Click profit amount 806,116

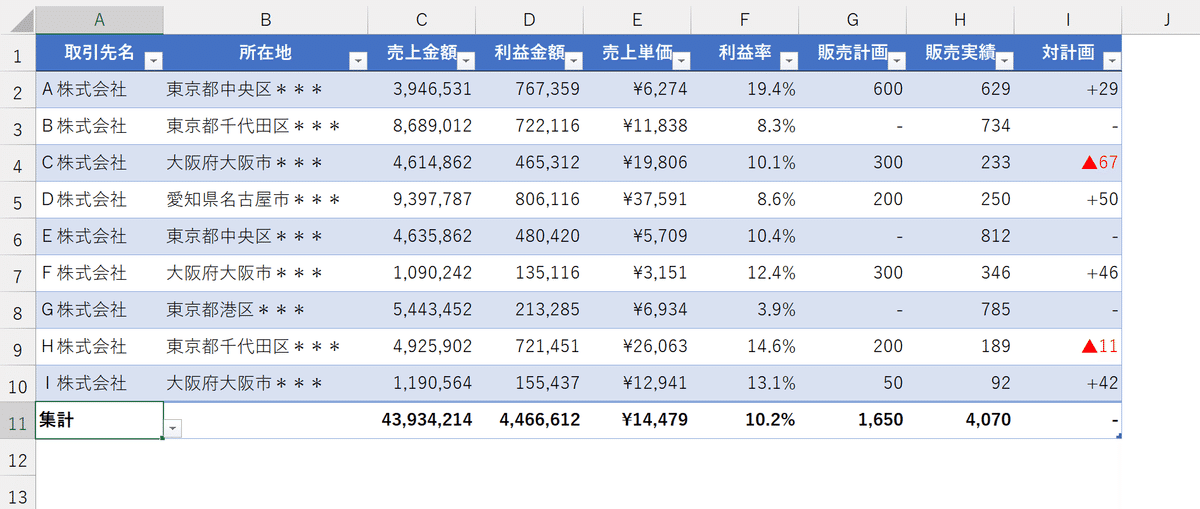529,199
